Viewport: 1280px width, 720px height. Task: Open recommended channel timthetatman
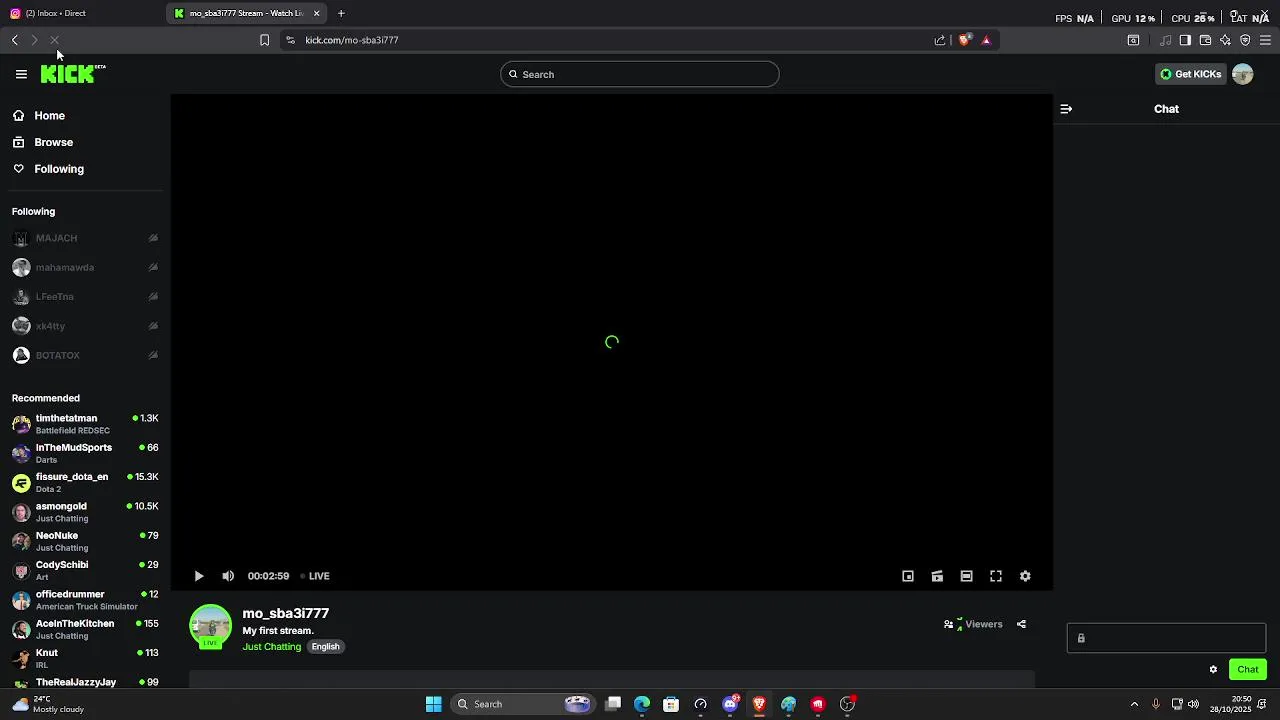point(85,424)
